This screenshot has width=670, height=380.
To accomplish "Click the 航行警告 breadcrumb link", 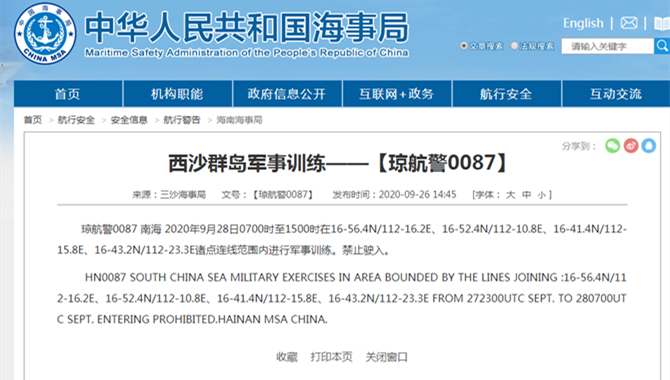I will pyautogui.click(x=182, y=120).
